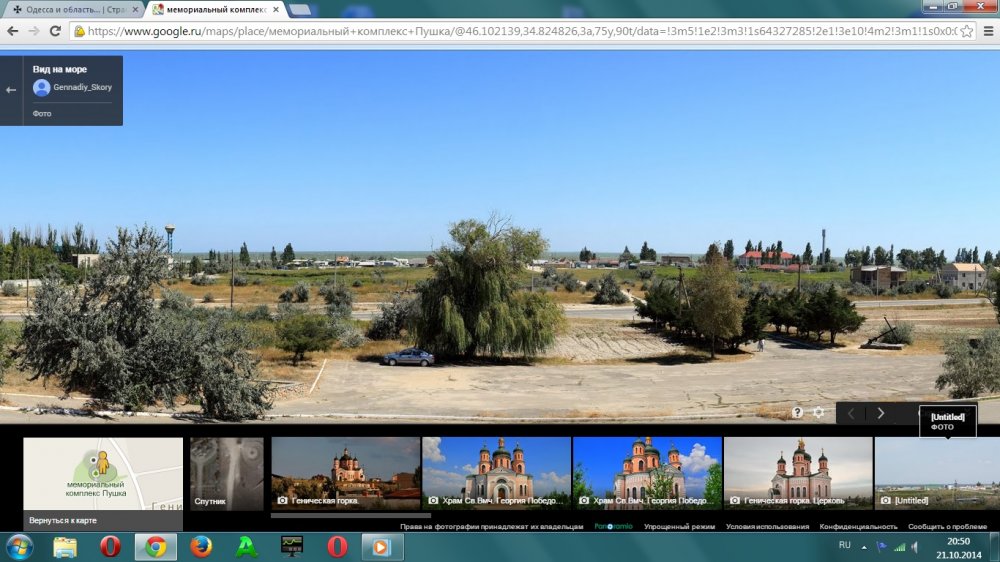Click the Gennadiy_Skory avatar icon
Image resolution: width=1000 pixels, height=562 pixels.
pyautogui.click(x=41, y=87)
